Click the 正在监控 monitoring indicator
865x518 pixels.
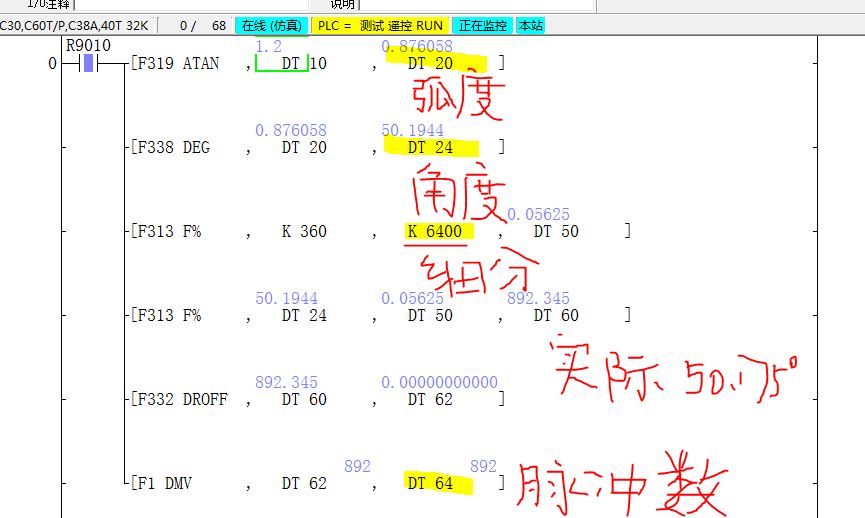[481, 25]
